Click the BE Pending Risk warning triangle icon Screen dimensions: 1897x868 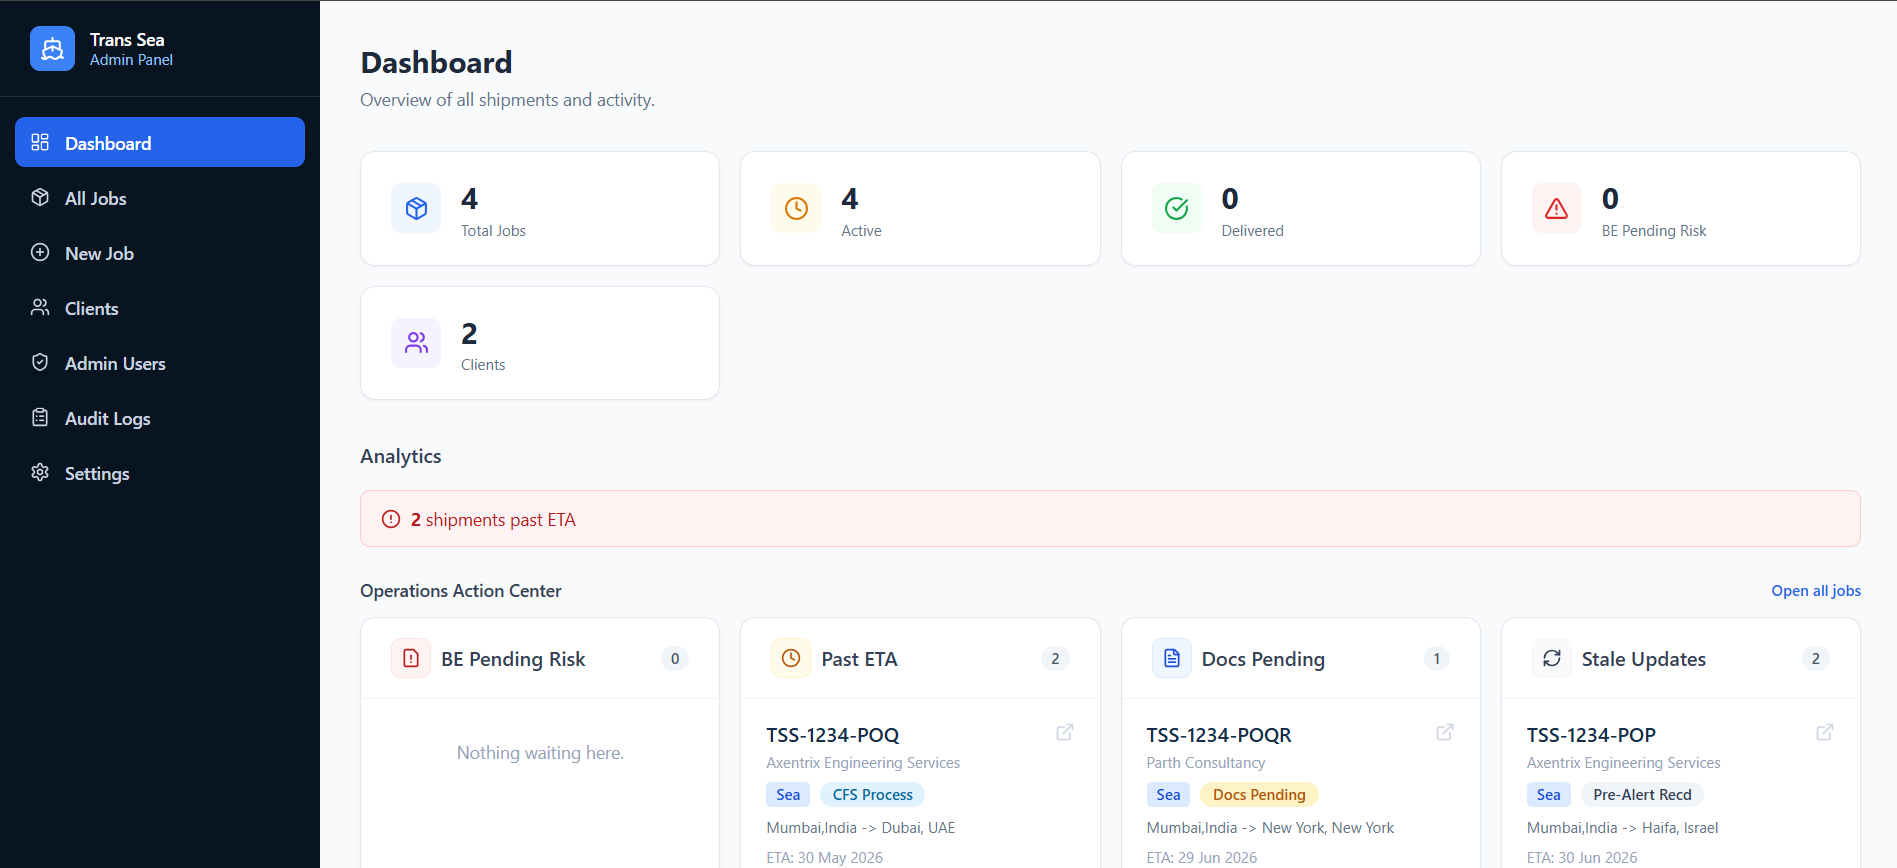[x=1557, y=208]
